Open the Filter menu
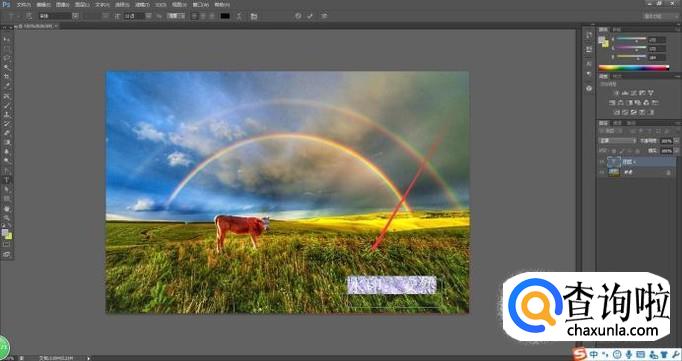682x361 pixels. (142, 5)
